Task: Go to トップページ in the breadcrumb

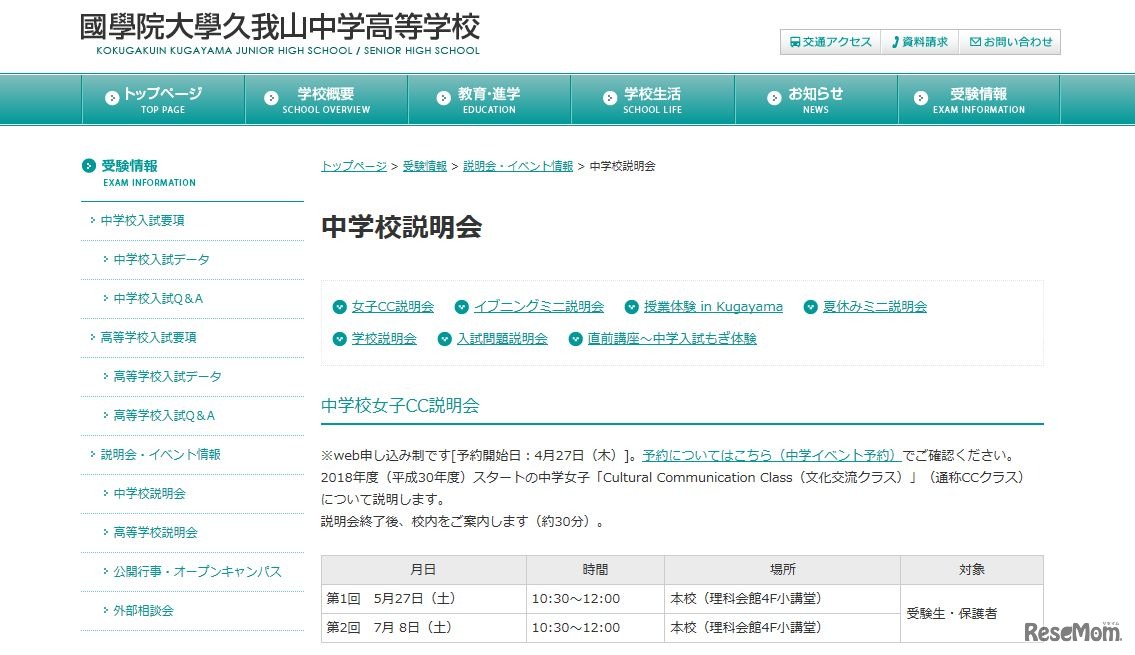Action: pos(354,166)
